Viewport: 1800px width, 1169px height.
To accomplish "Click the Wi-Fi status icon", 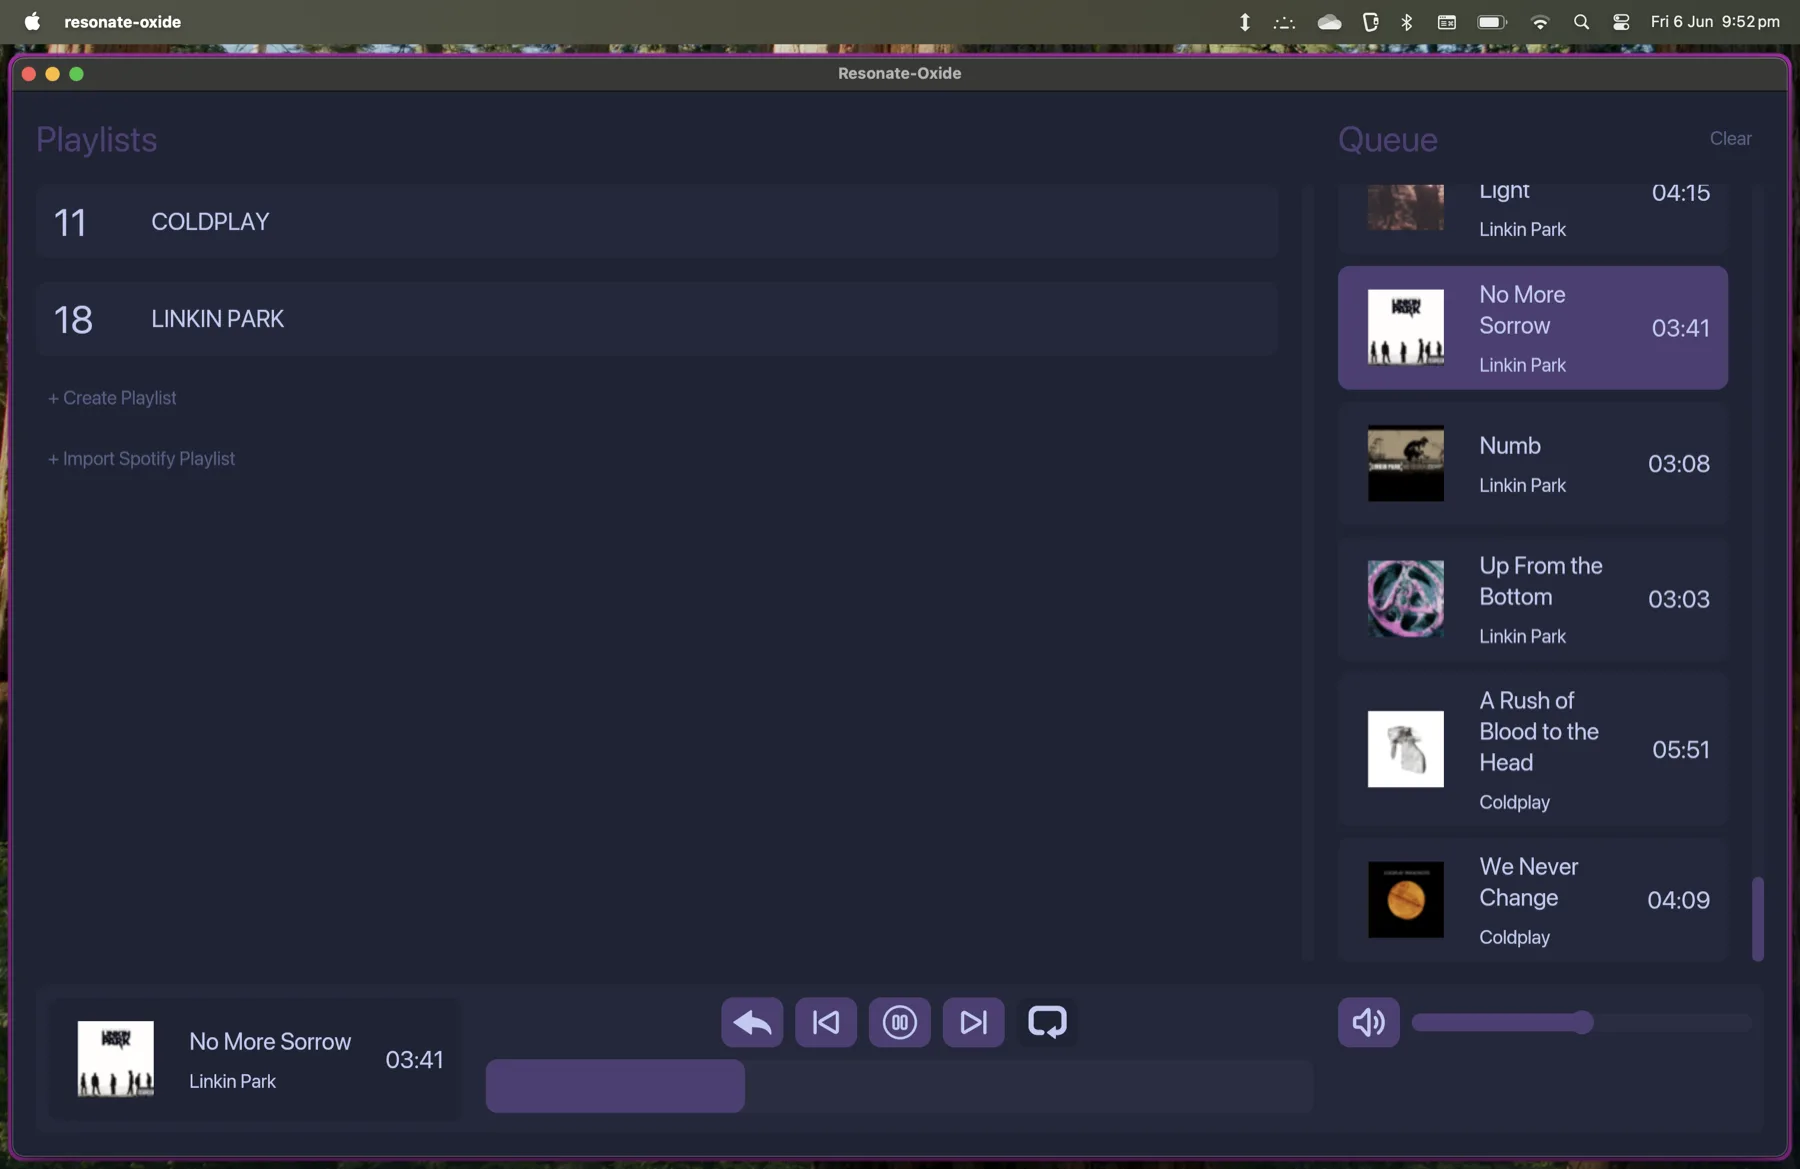I will (x=1540, y=22).
